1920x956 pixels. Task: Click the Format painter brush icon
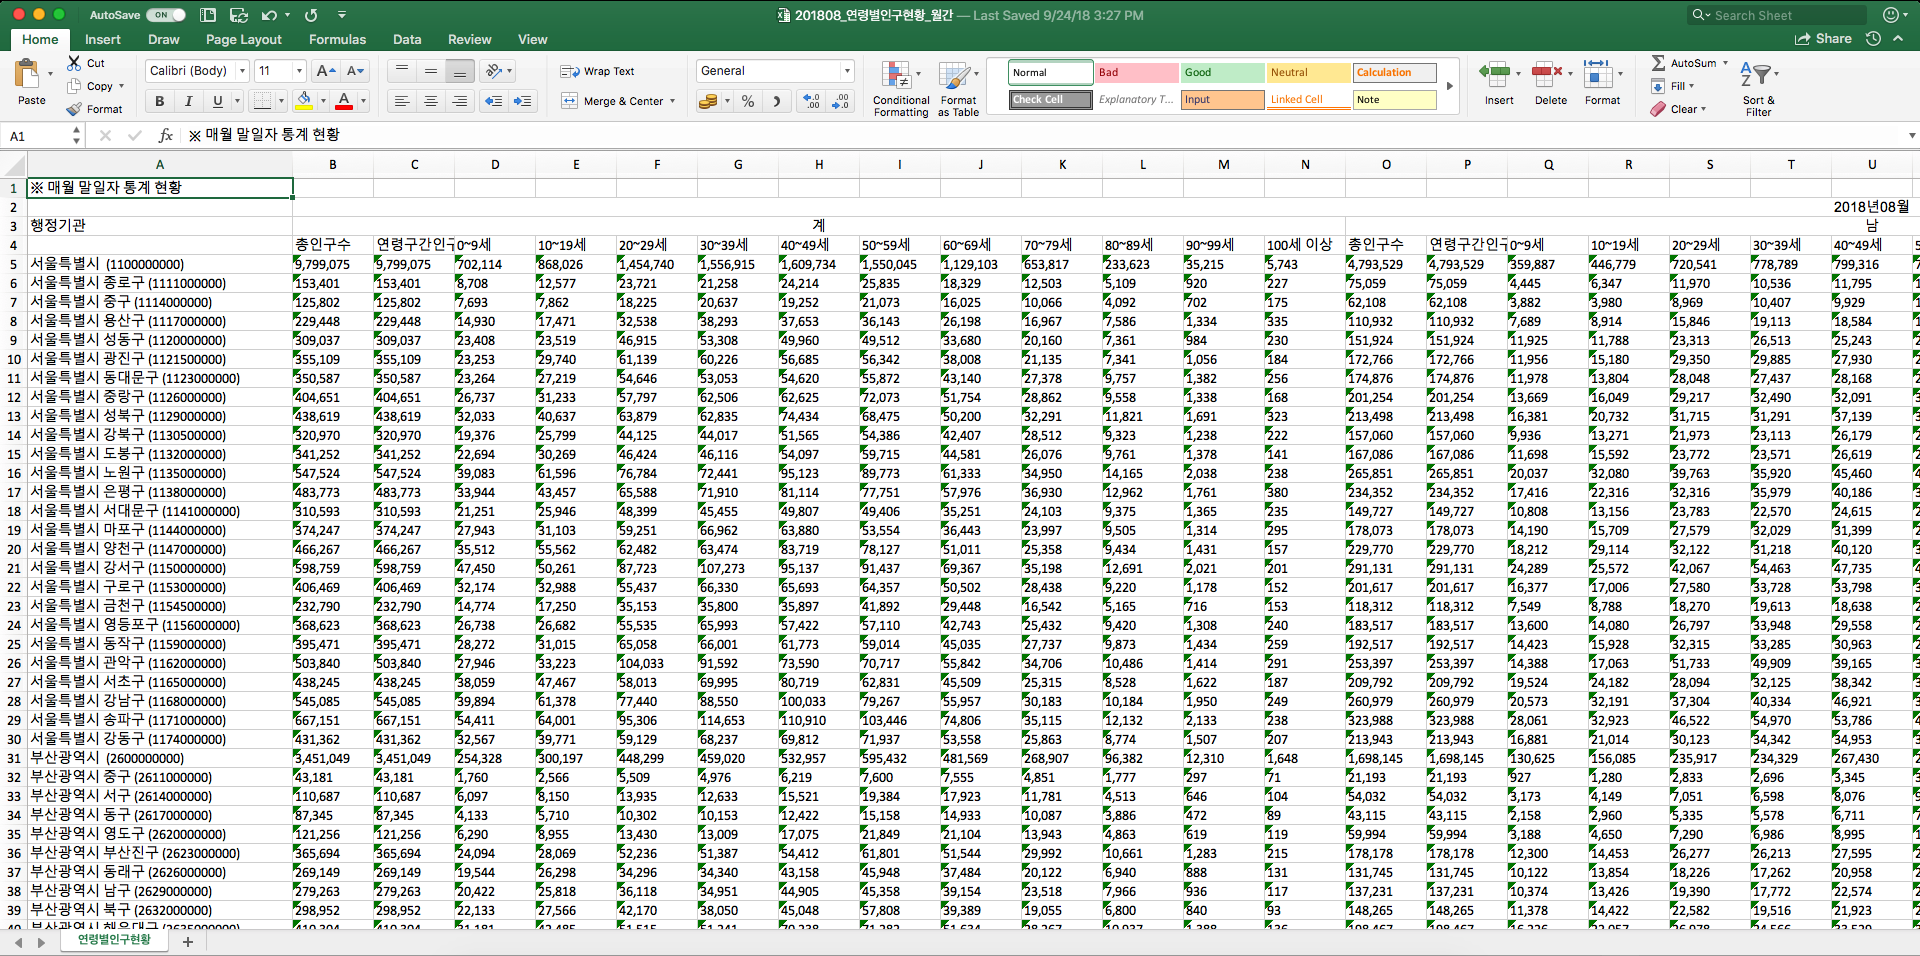coord(74,109)
